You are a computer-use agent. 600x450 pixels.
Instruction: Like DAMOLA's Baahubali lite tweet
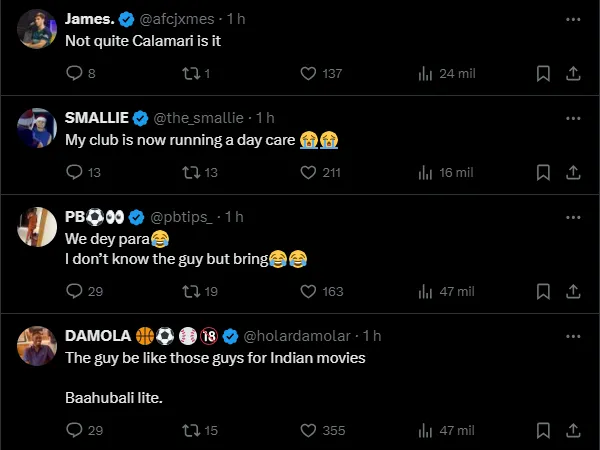[x=308, y=430]
